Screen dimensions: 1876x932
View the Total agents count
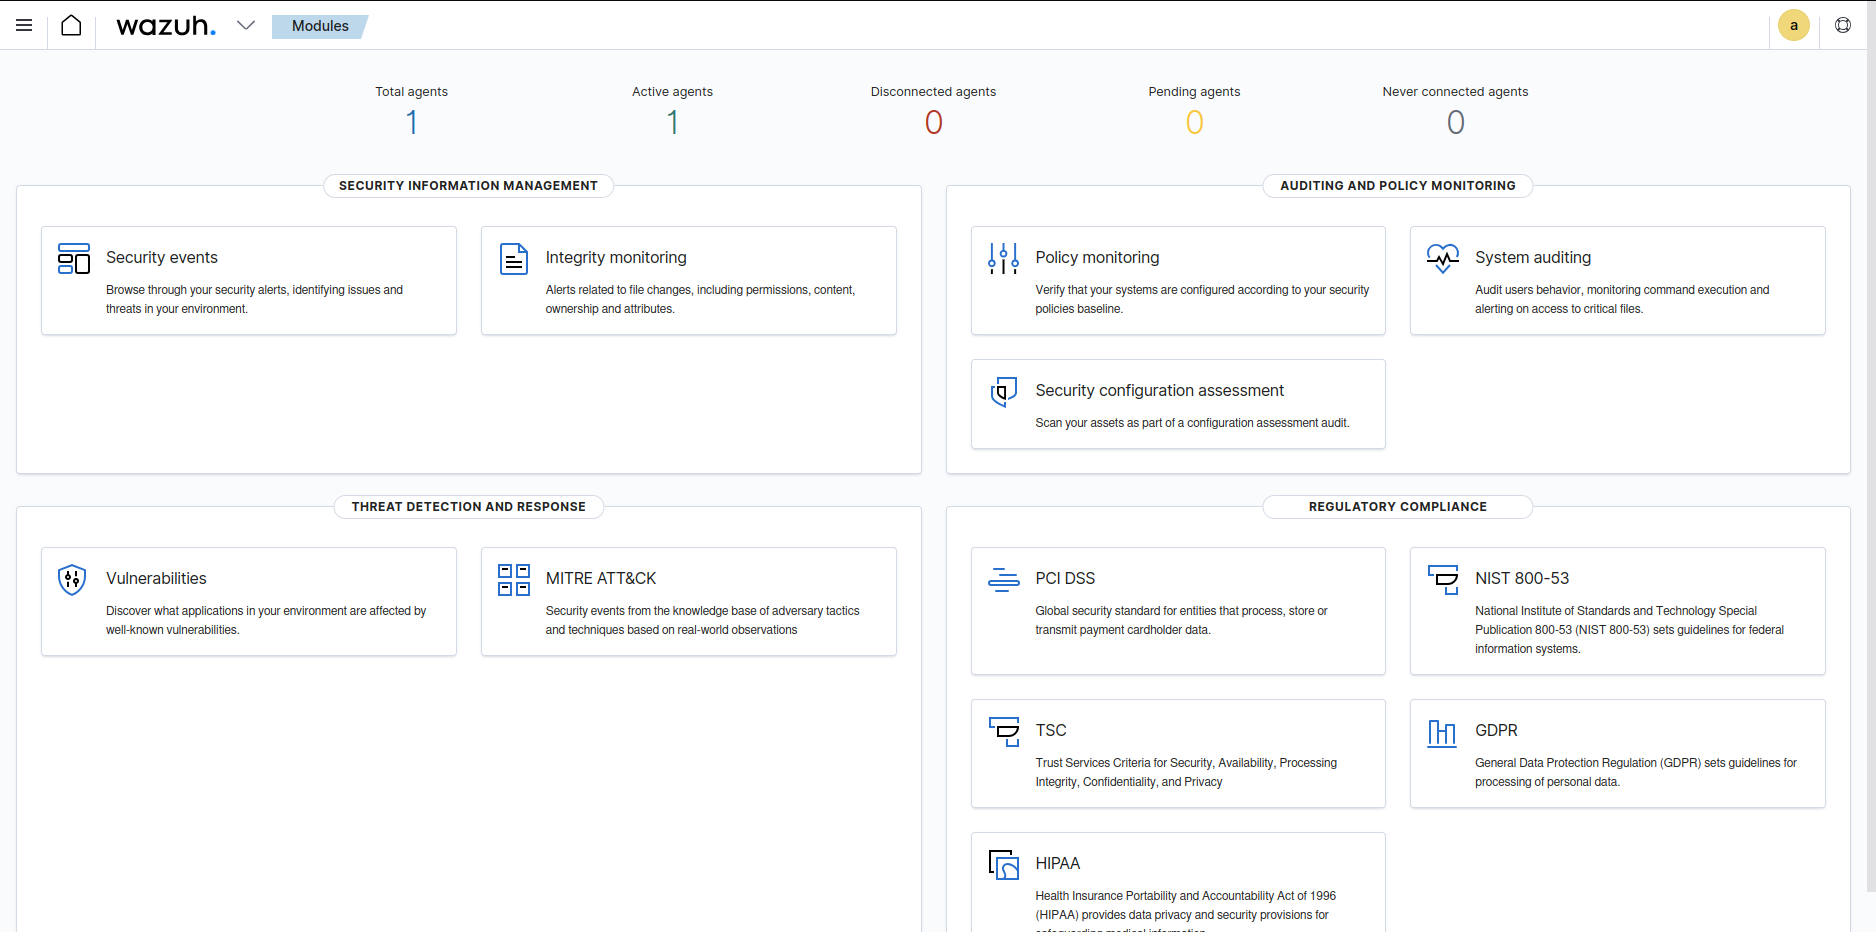point(411,122)
